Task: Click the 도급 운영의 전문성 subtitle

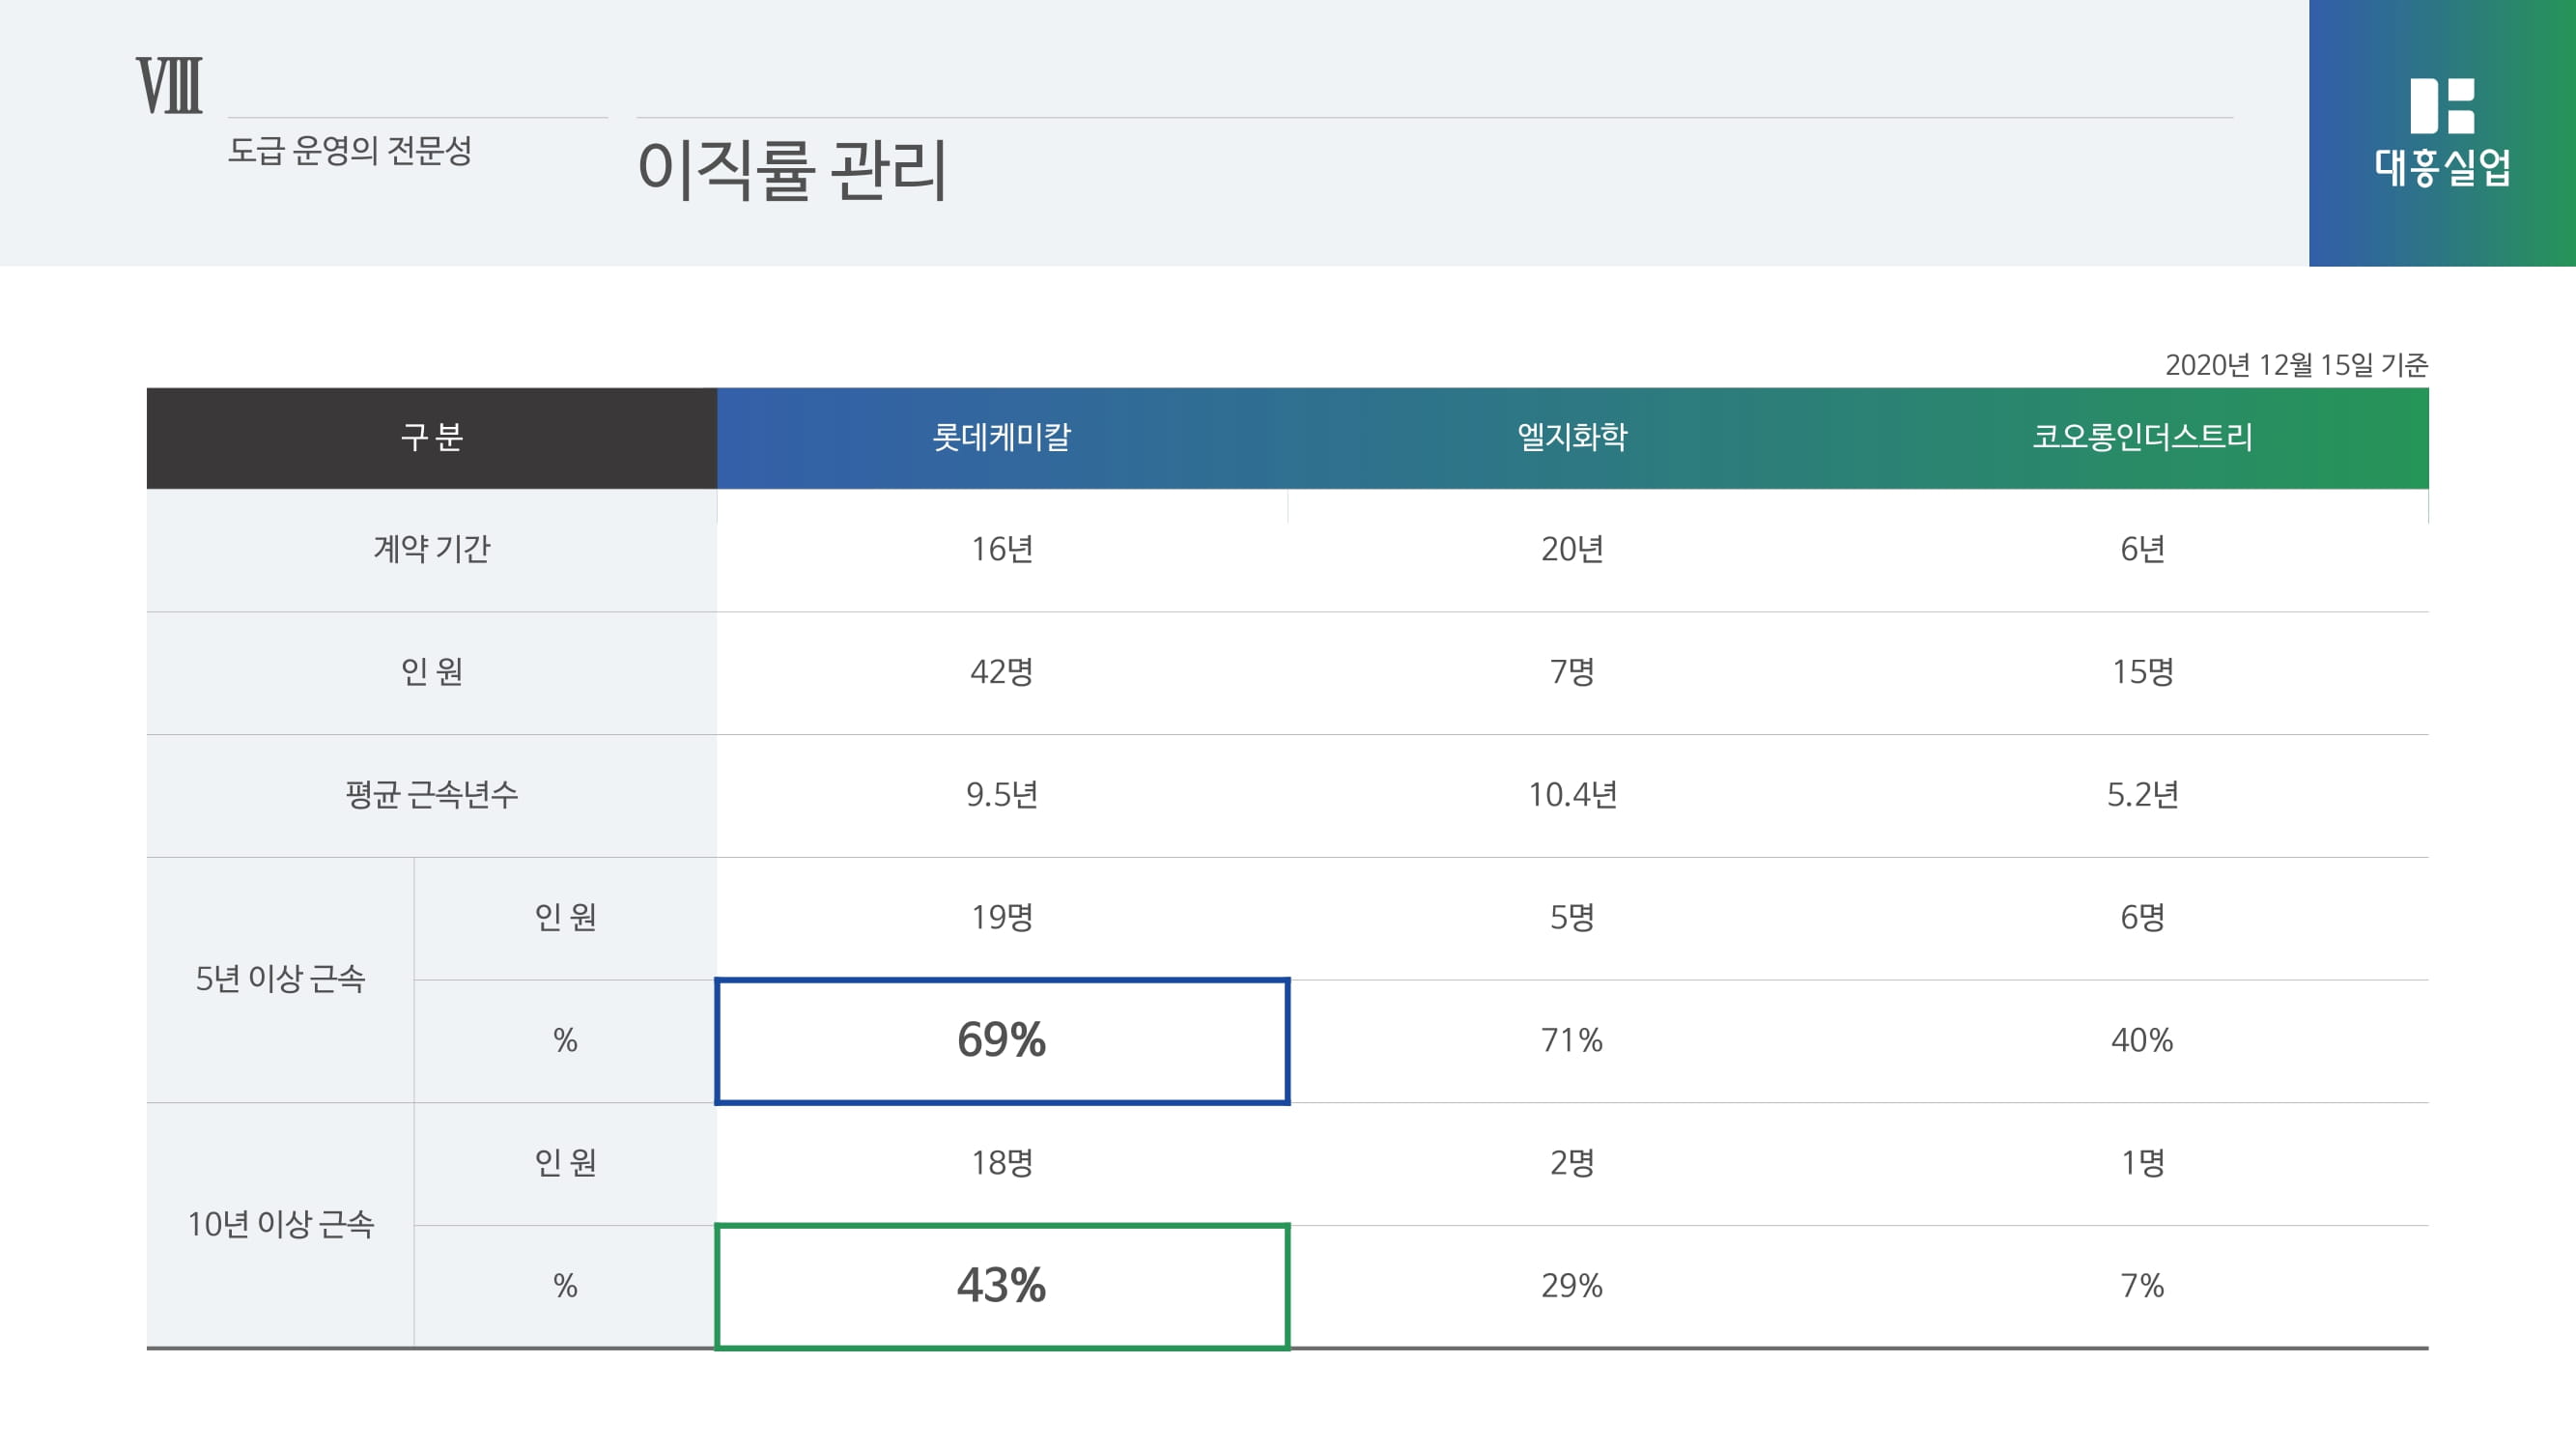Action: pos(350,151)
